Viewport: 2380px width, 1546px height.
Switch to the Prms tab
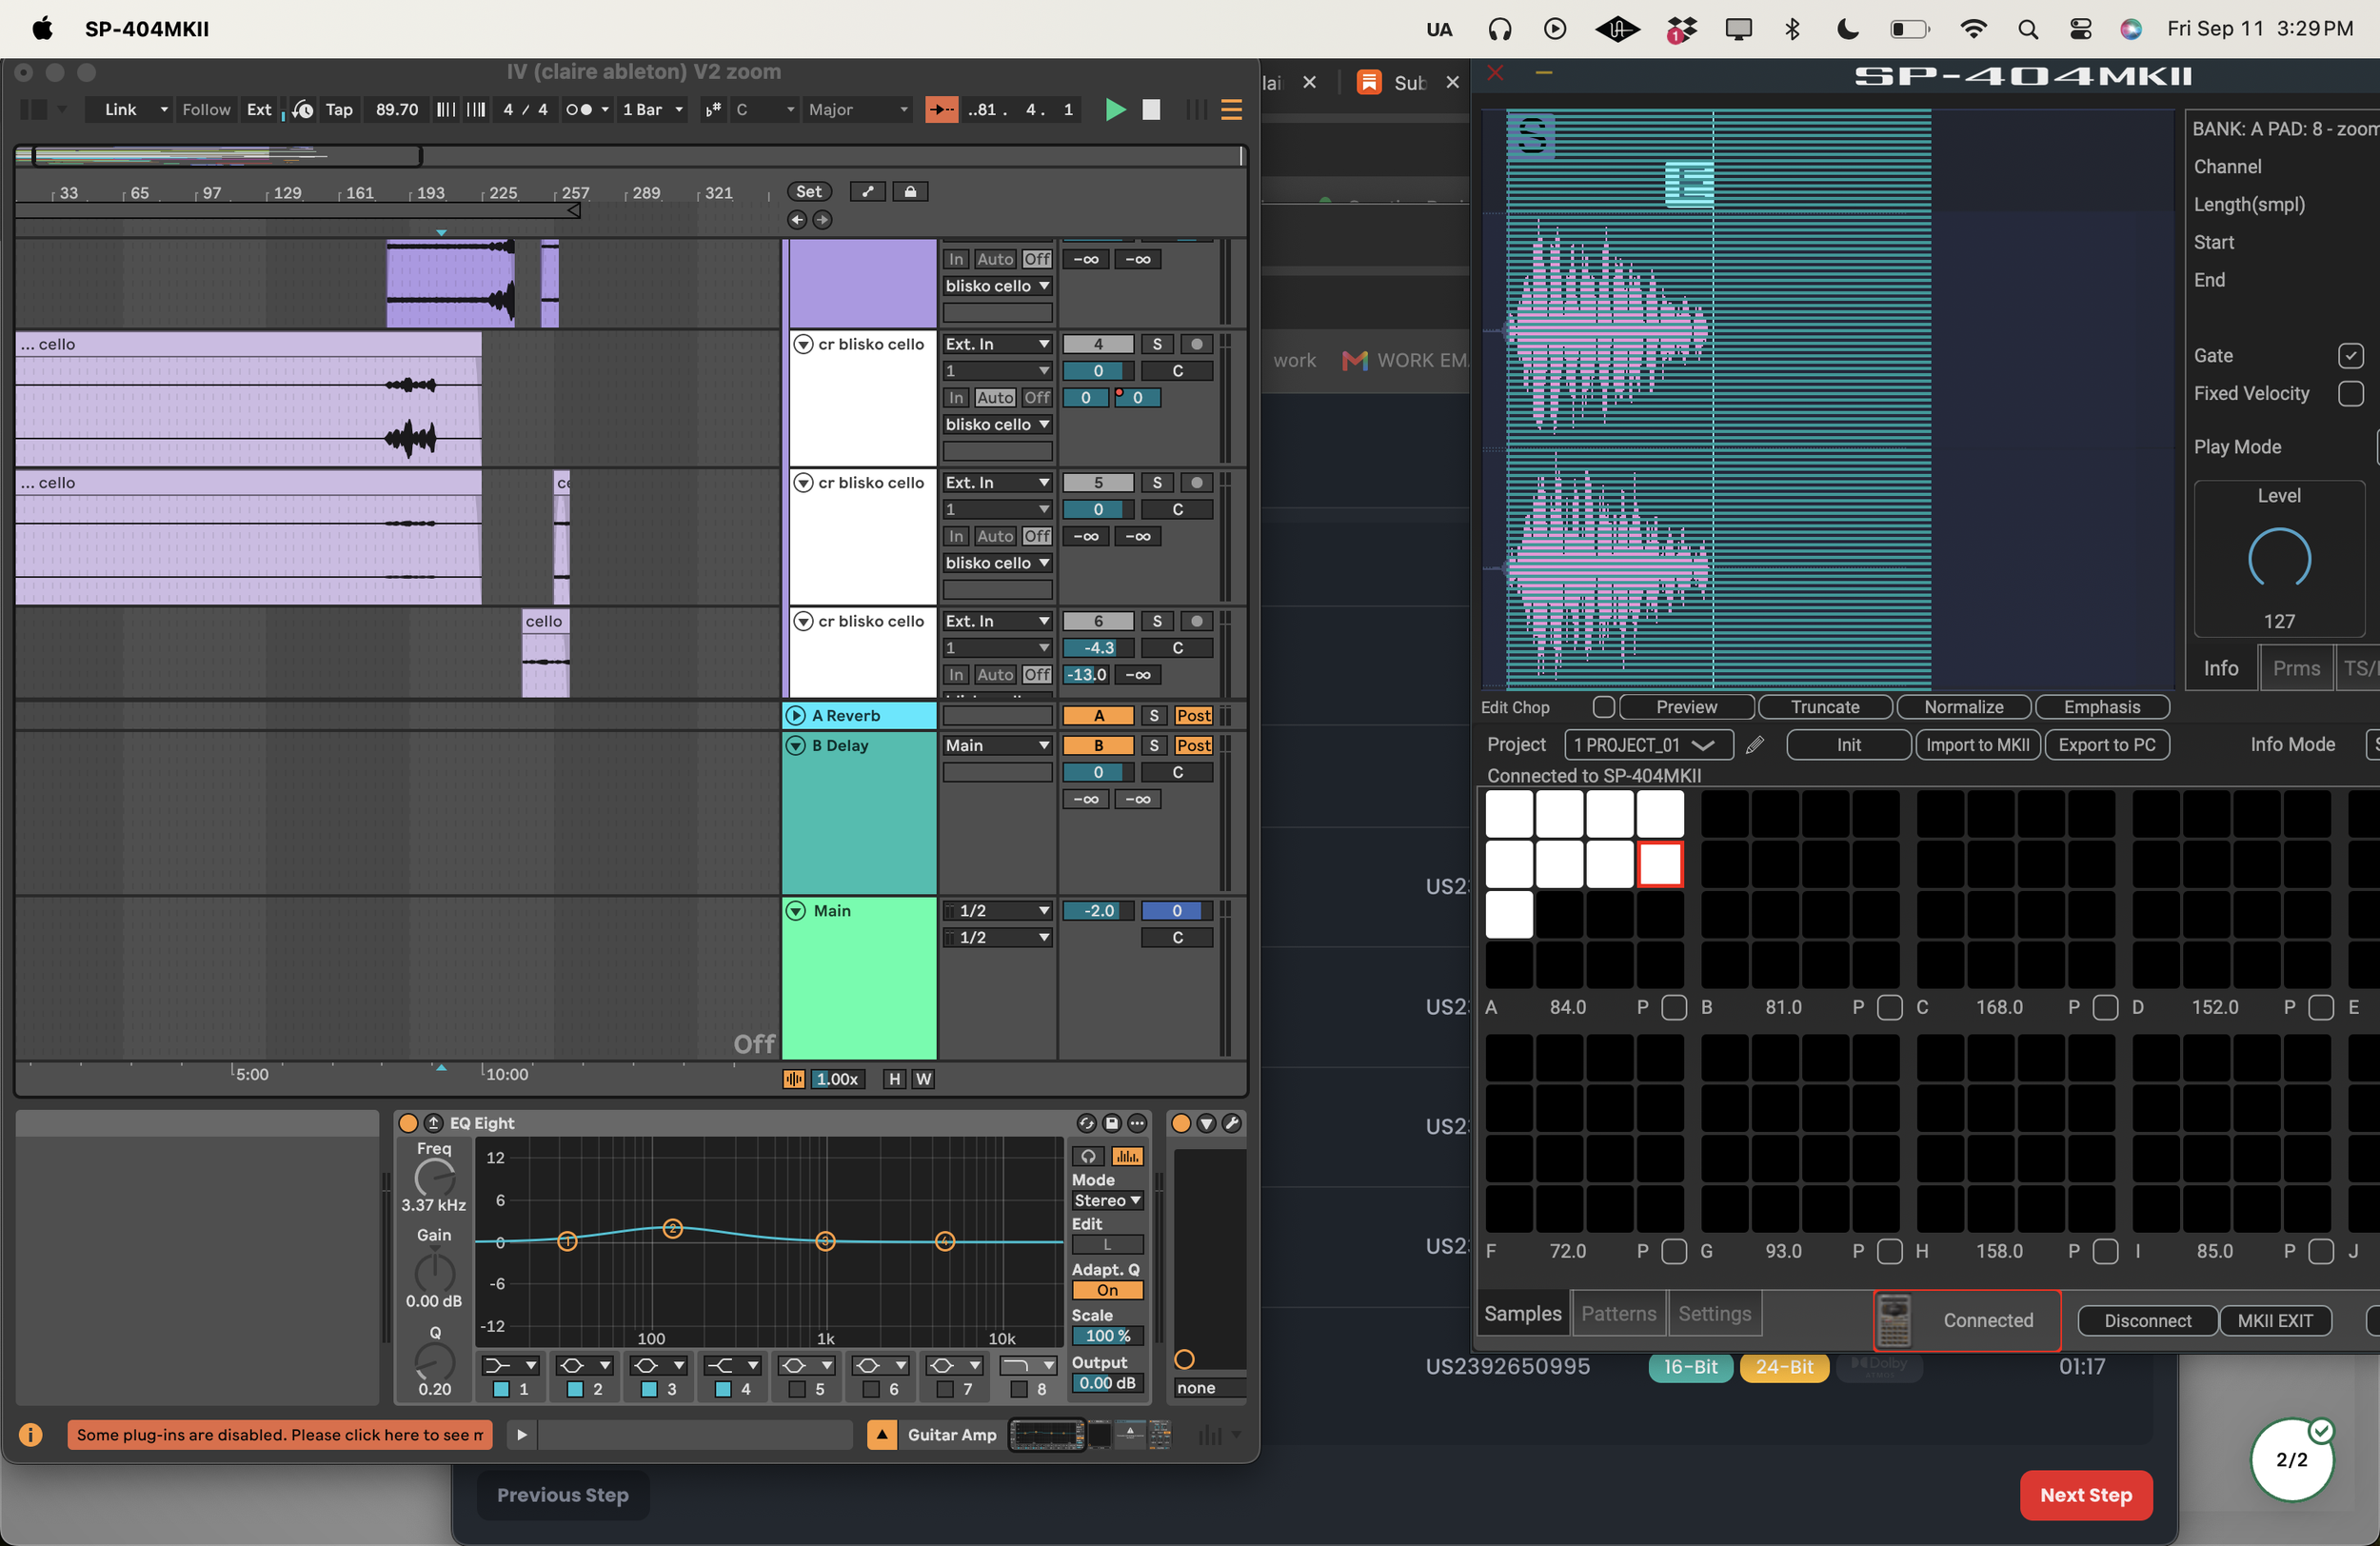pyautogui.click(x=2295, y=669)
